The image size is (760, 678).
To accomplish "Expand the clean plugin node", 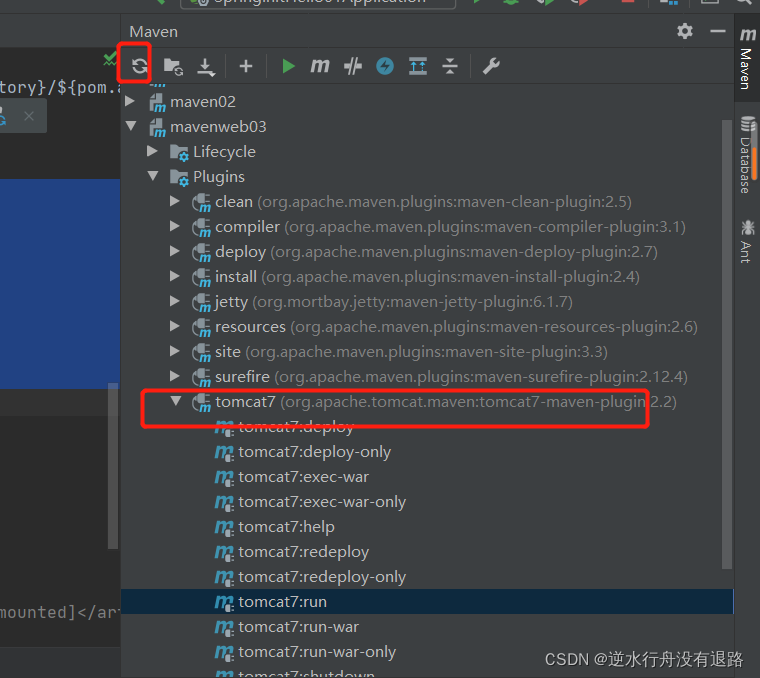I will coord(175,201).
